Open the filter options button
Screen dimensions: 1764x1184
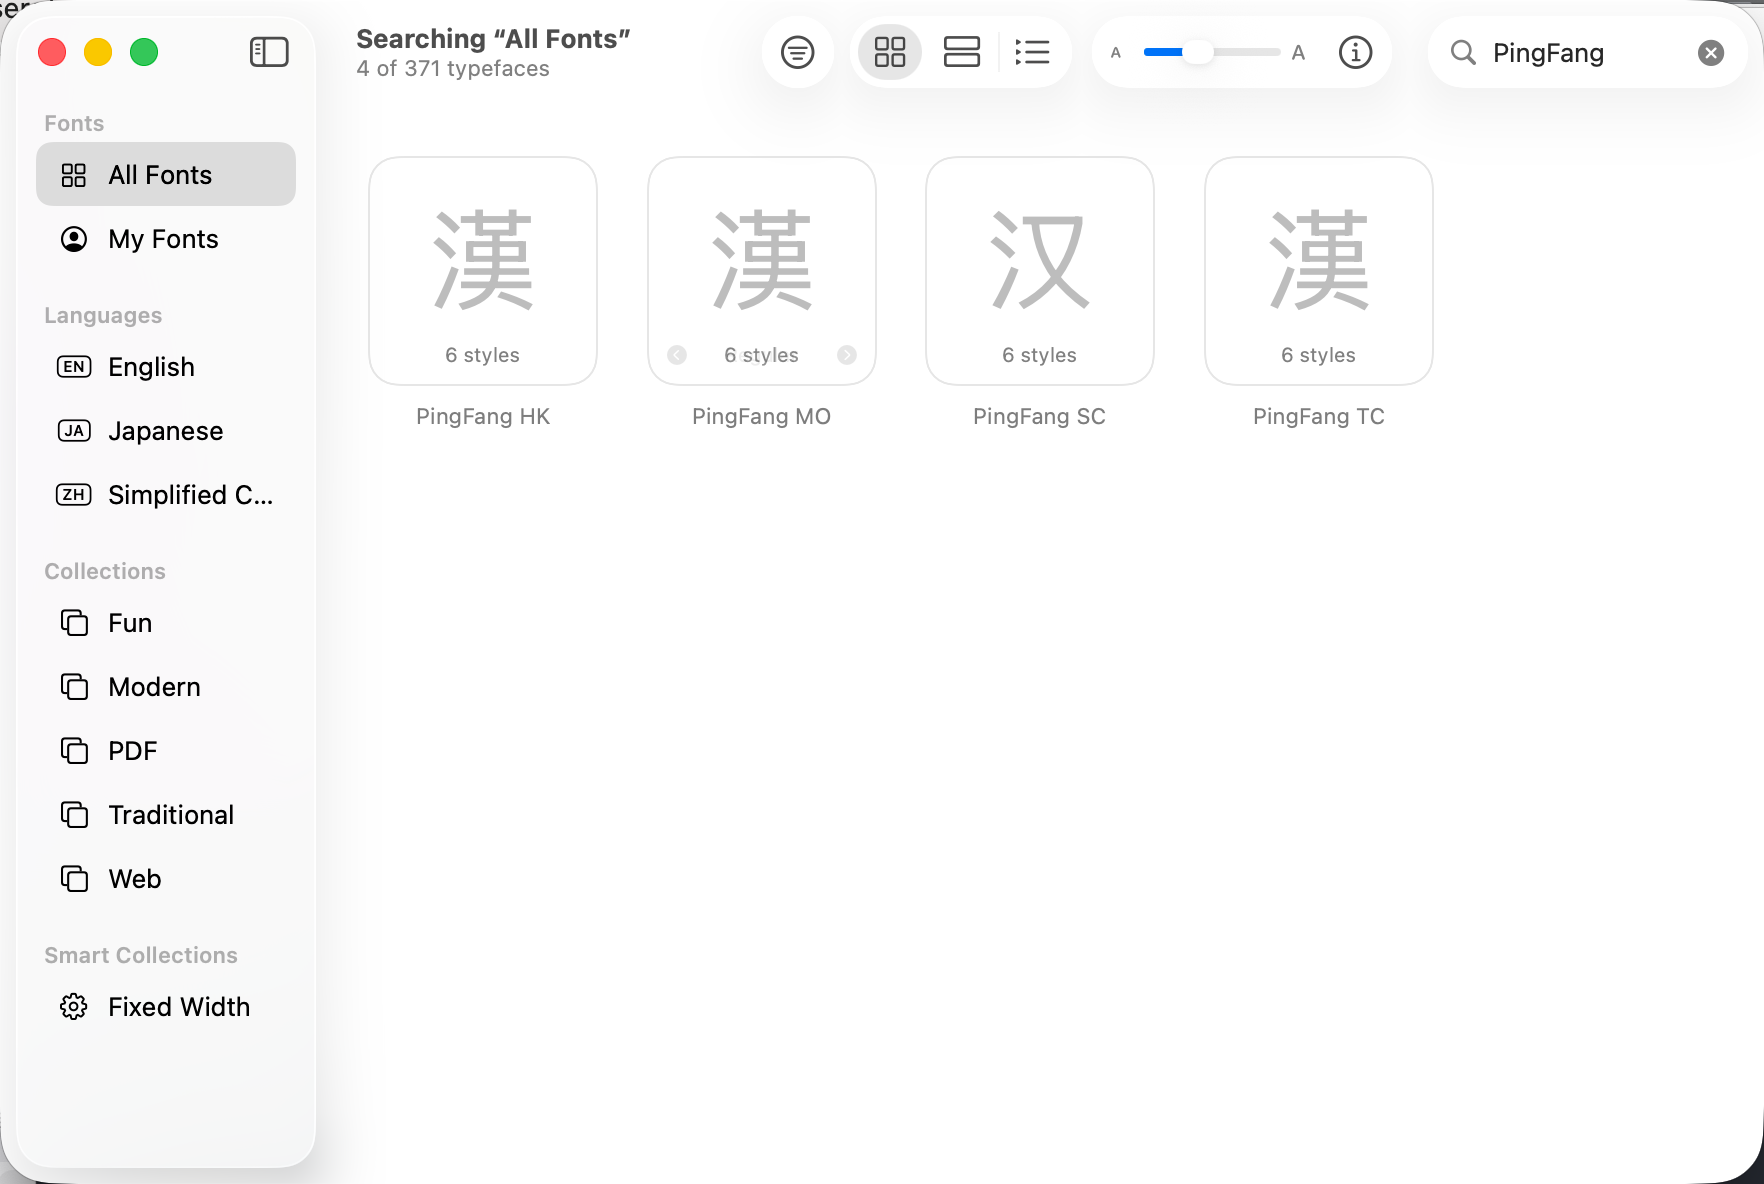[x=797, y=52]
